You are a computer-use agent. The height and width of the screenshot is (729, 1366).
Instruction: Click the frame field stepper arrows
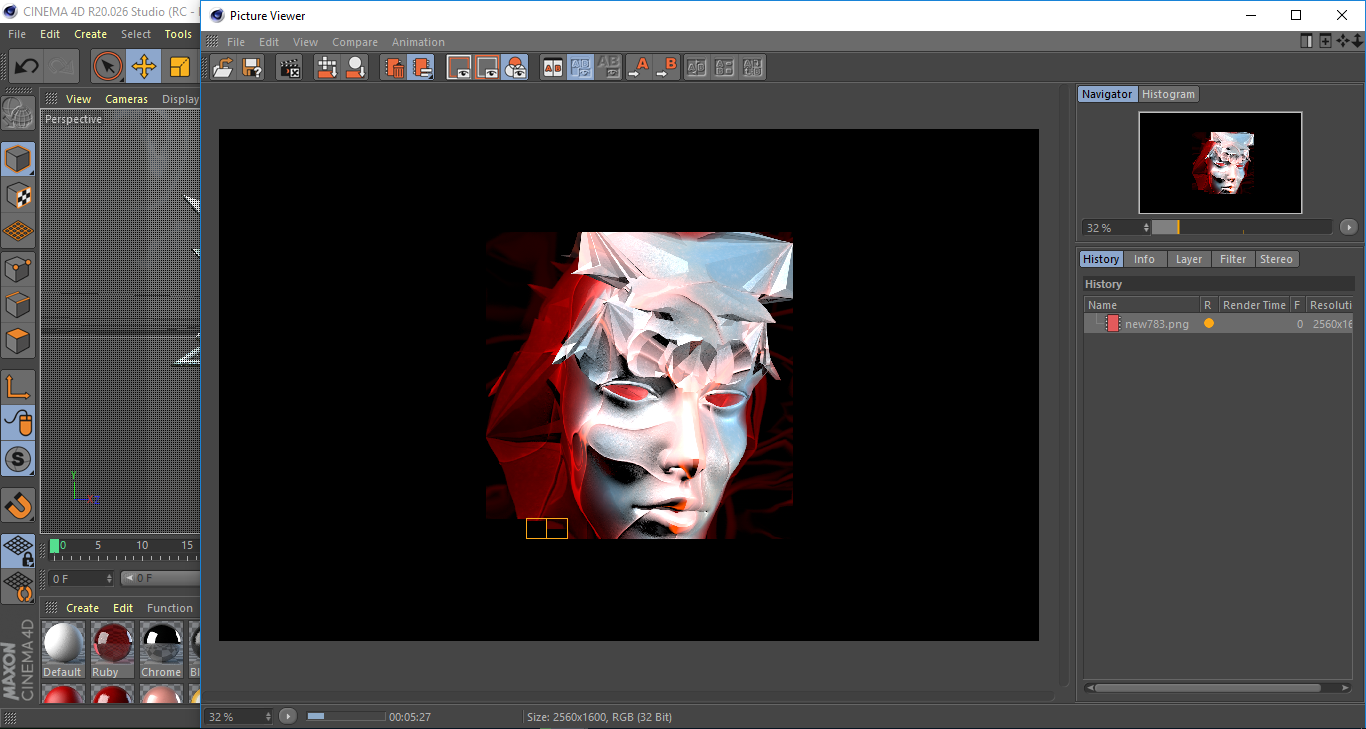click(110, 578)
